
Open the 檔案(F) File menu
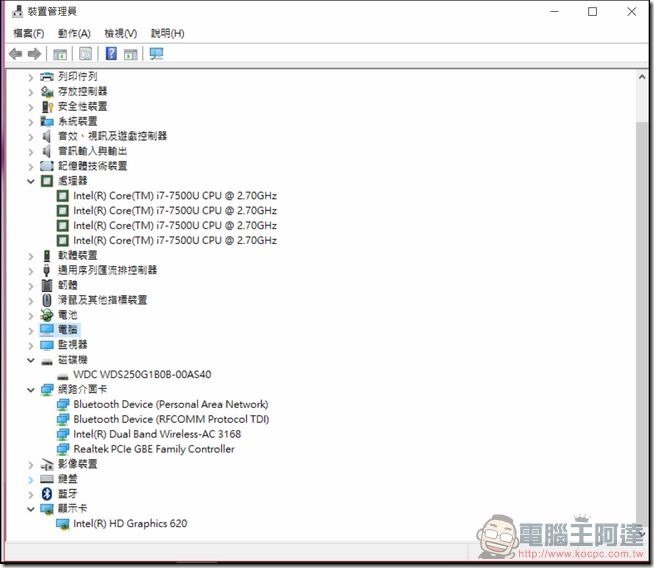tap(29, 33)
